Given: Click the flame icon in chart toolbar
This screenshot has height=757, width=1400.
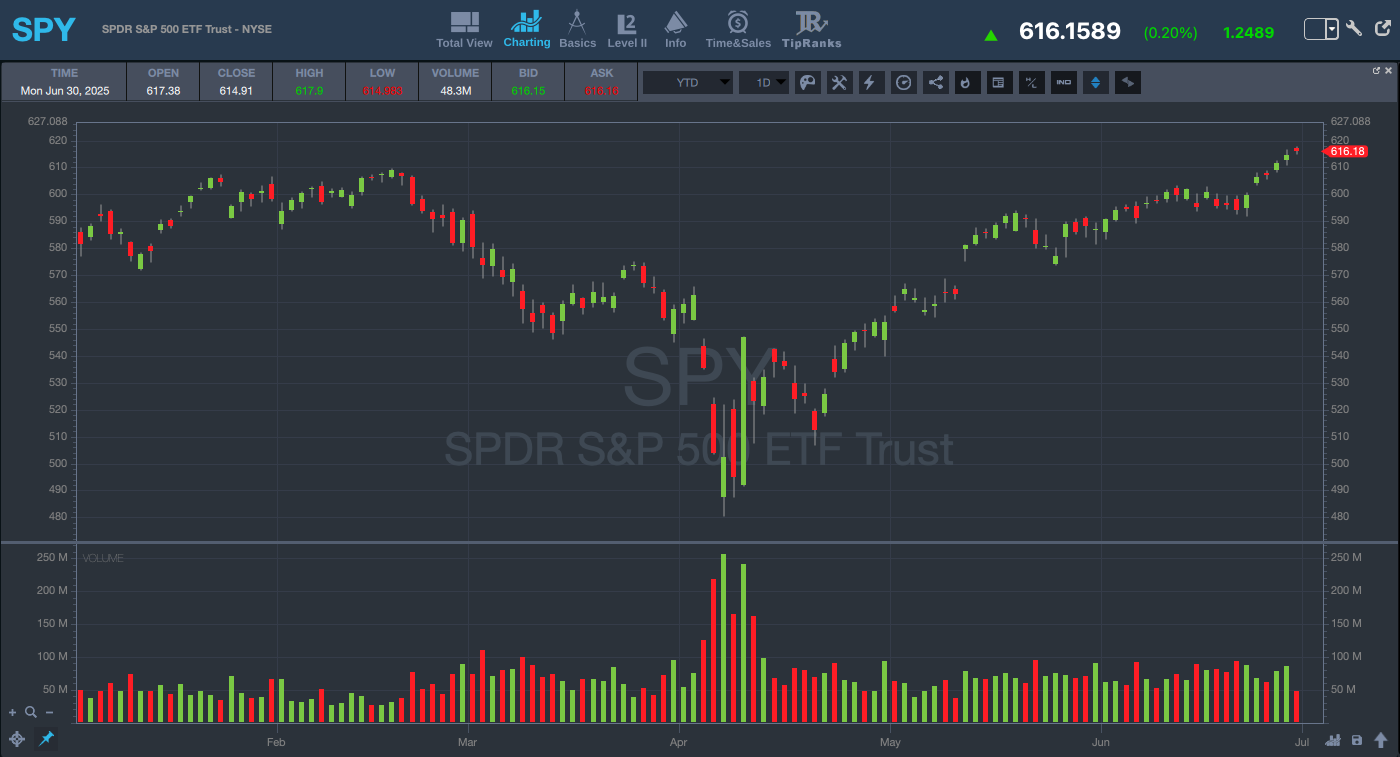Looking at the screenshot, I should [966, 83].
